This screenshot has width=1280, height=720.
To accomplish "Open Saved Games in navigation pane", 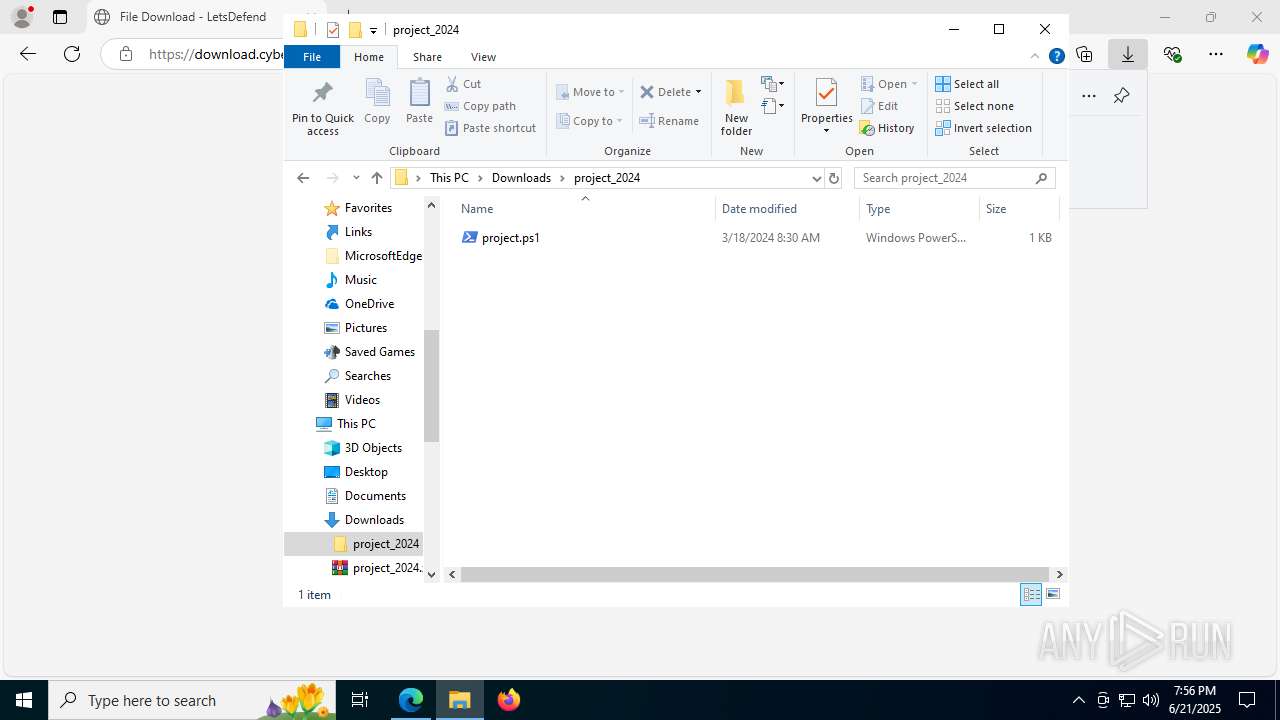I will [x=379, y=352].
